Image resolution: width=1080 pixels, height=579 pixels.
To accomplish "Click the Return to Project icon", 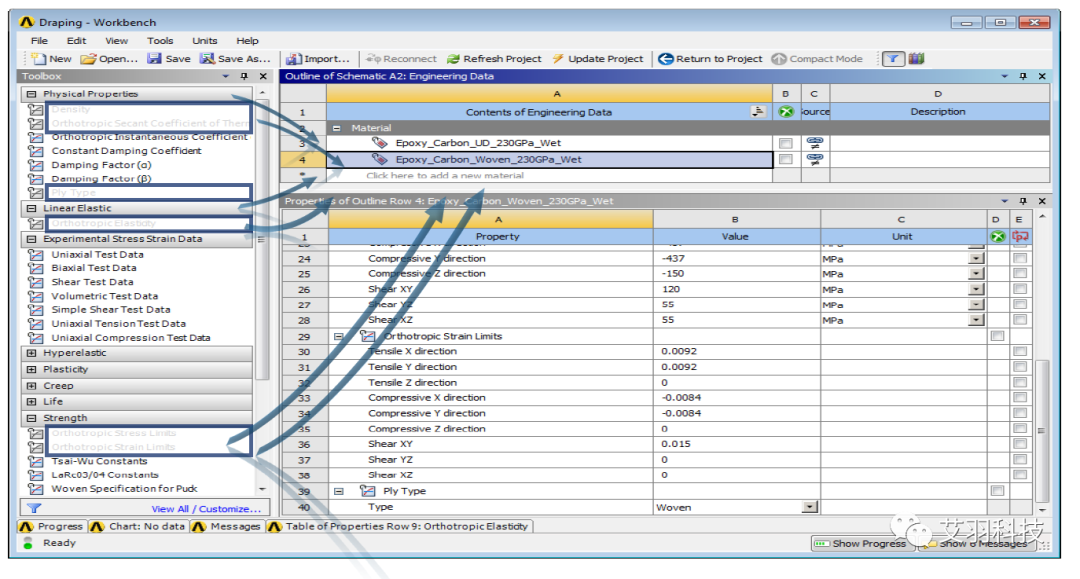I will point(665,59).
